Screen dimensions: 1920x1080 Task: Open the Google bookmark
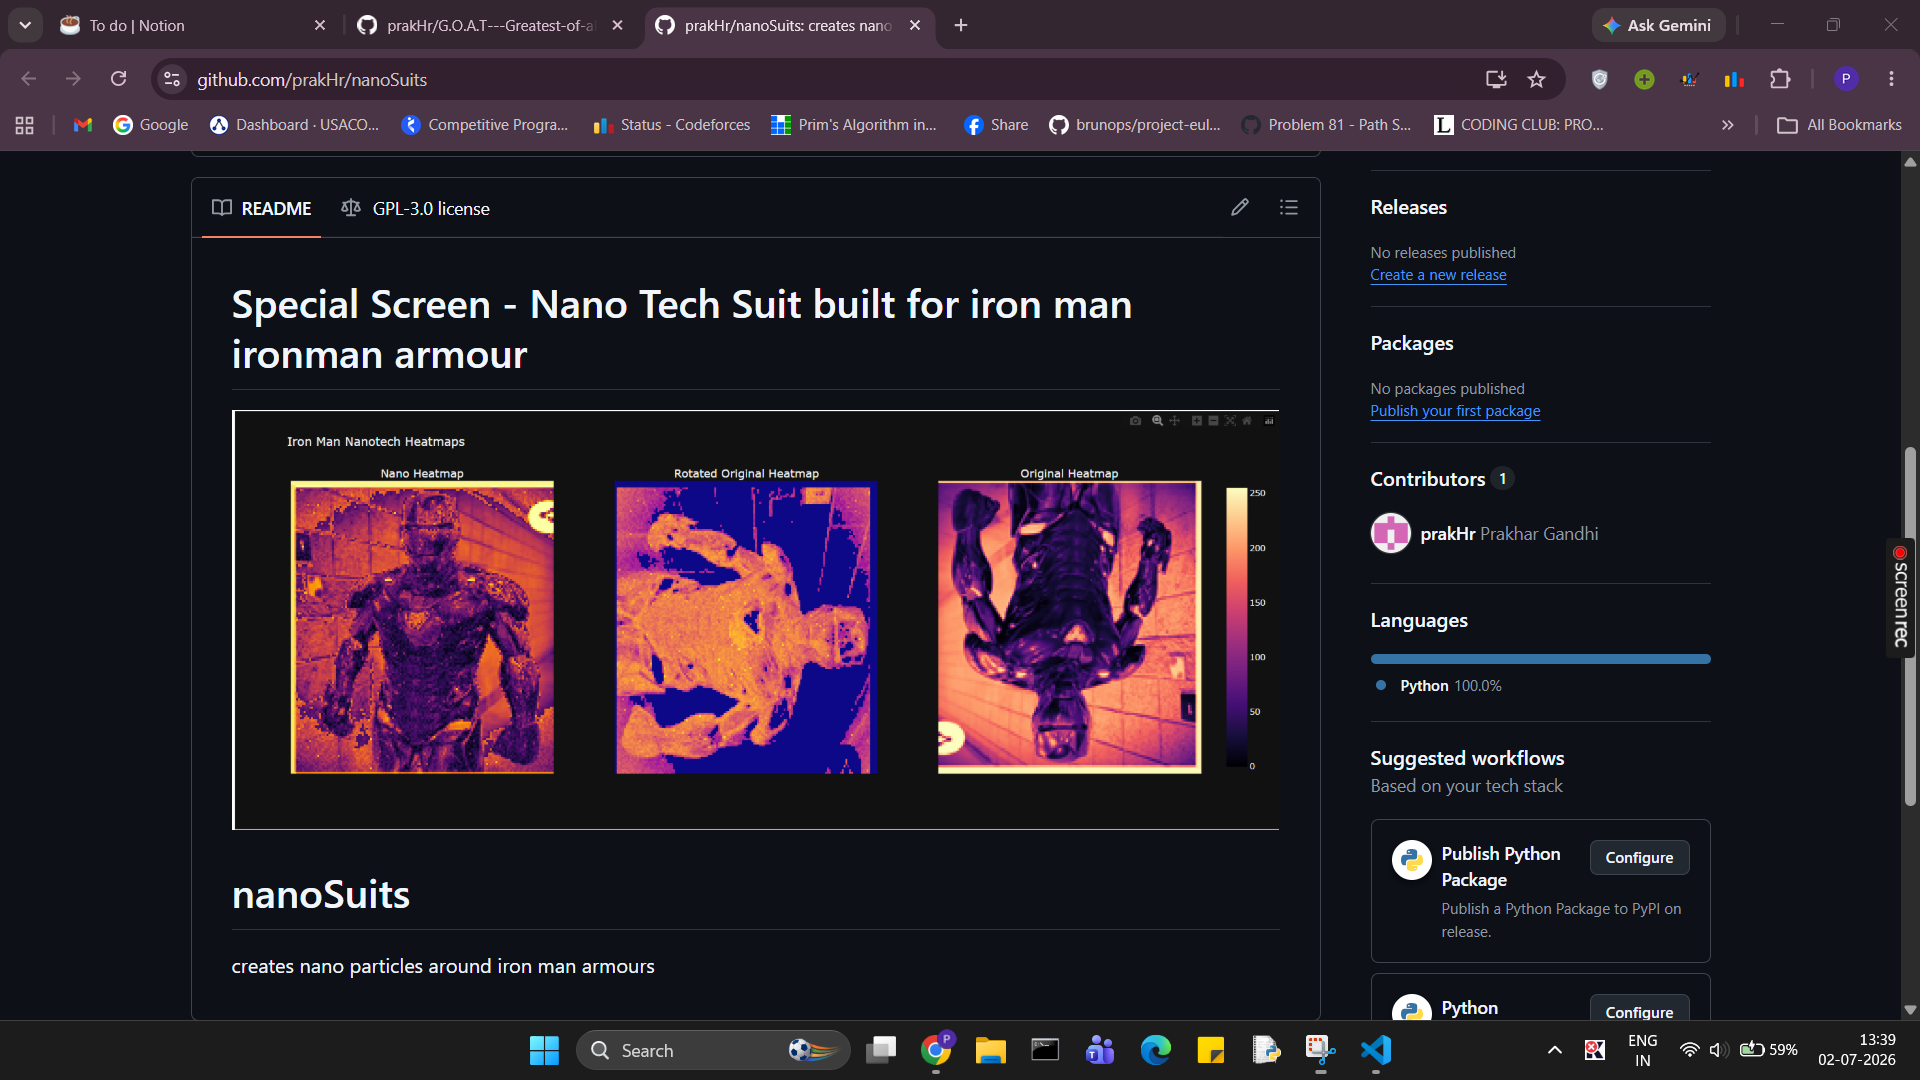coord(151,125)
